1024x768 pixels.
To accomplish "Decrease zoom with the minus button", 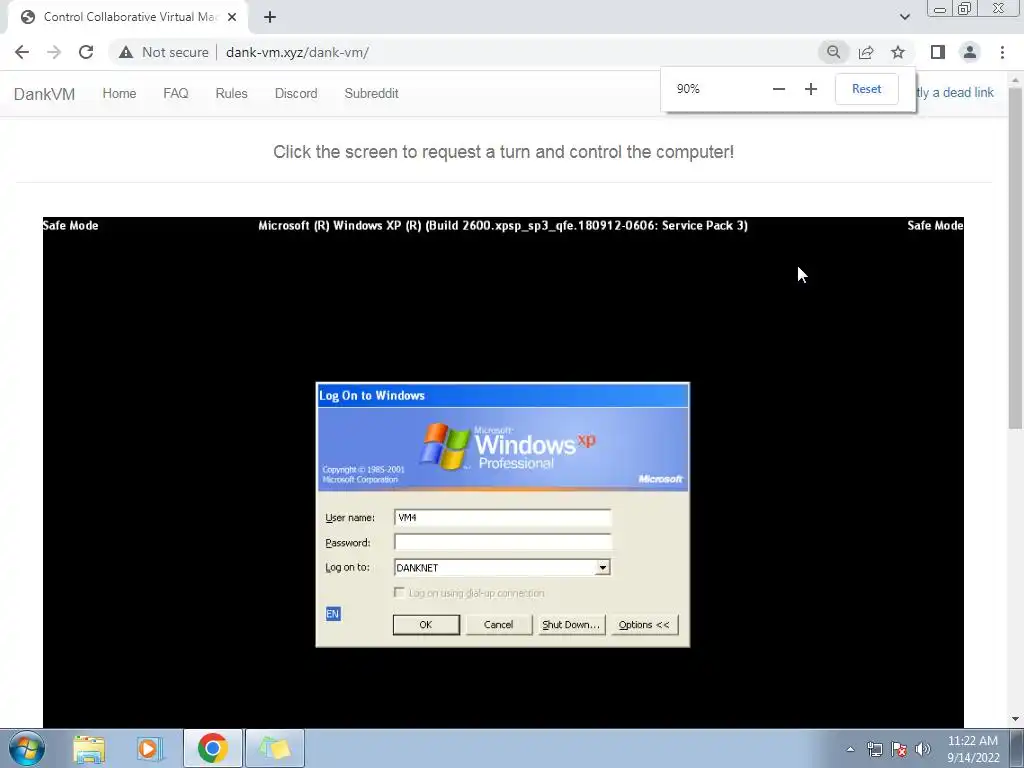I will (778, 89).
